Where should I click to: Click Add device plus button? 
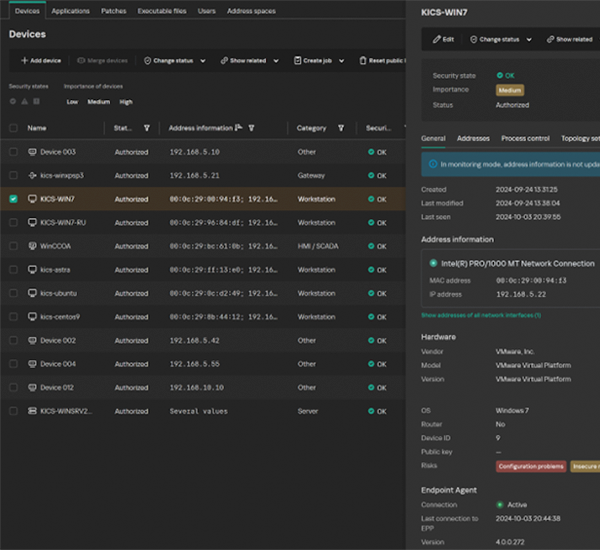point(41,60)
